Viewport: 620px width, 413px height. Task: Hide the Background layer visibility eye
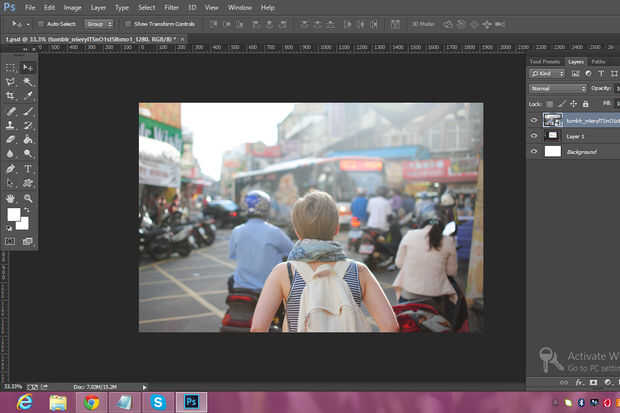click(534, 152)
